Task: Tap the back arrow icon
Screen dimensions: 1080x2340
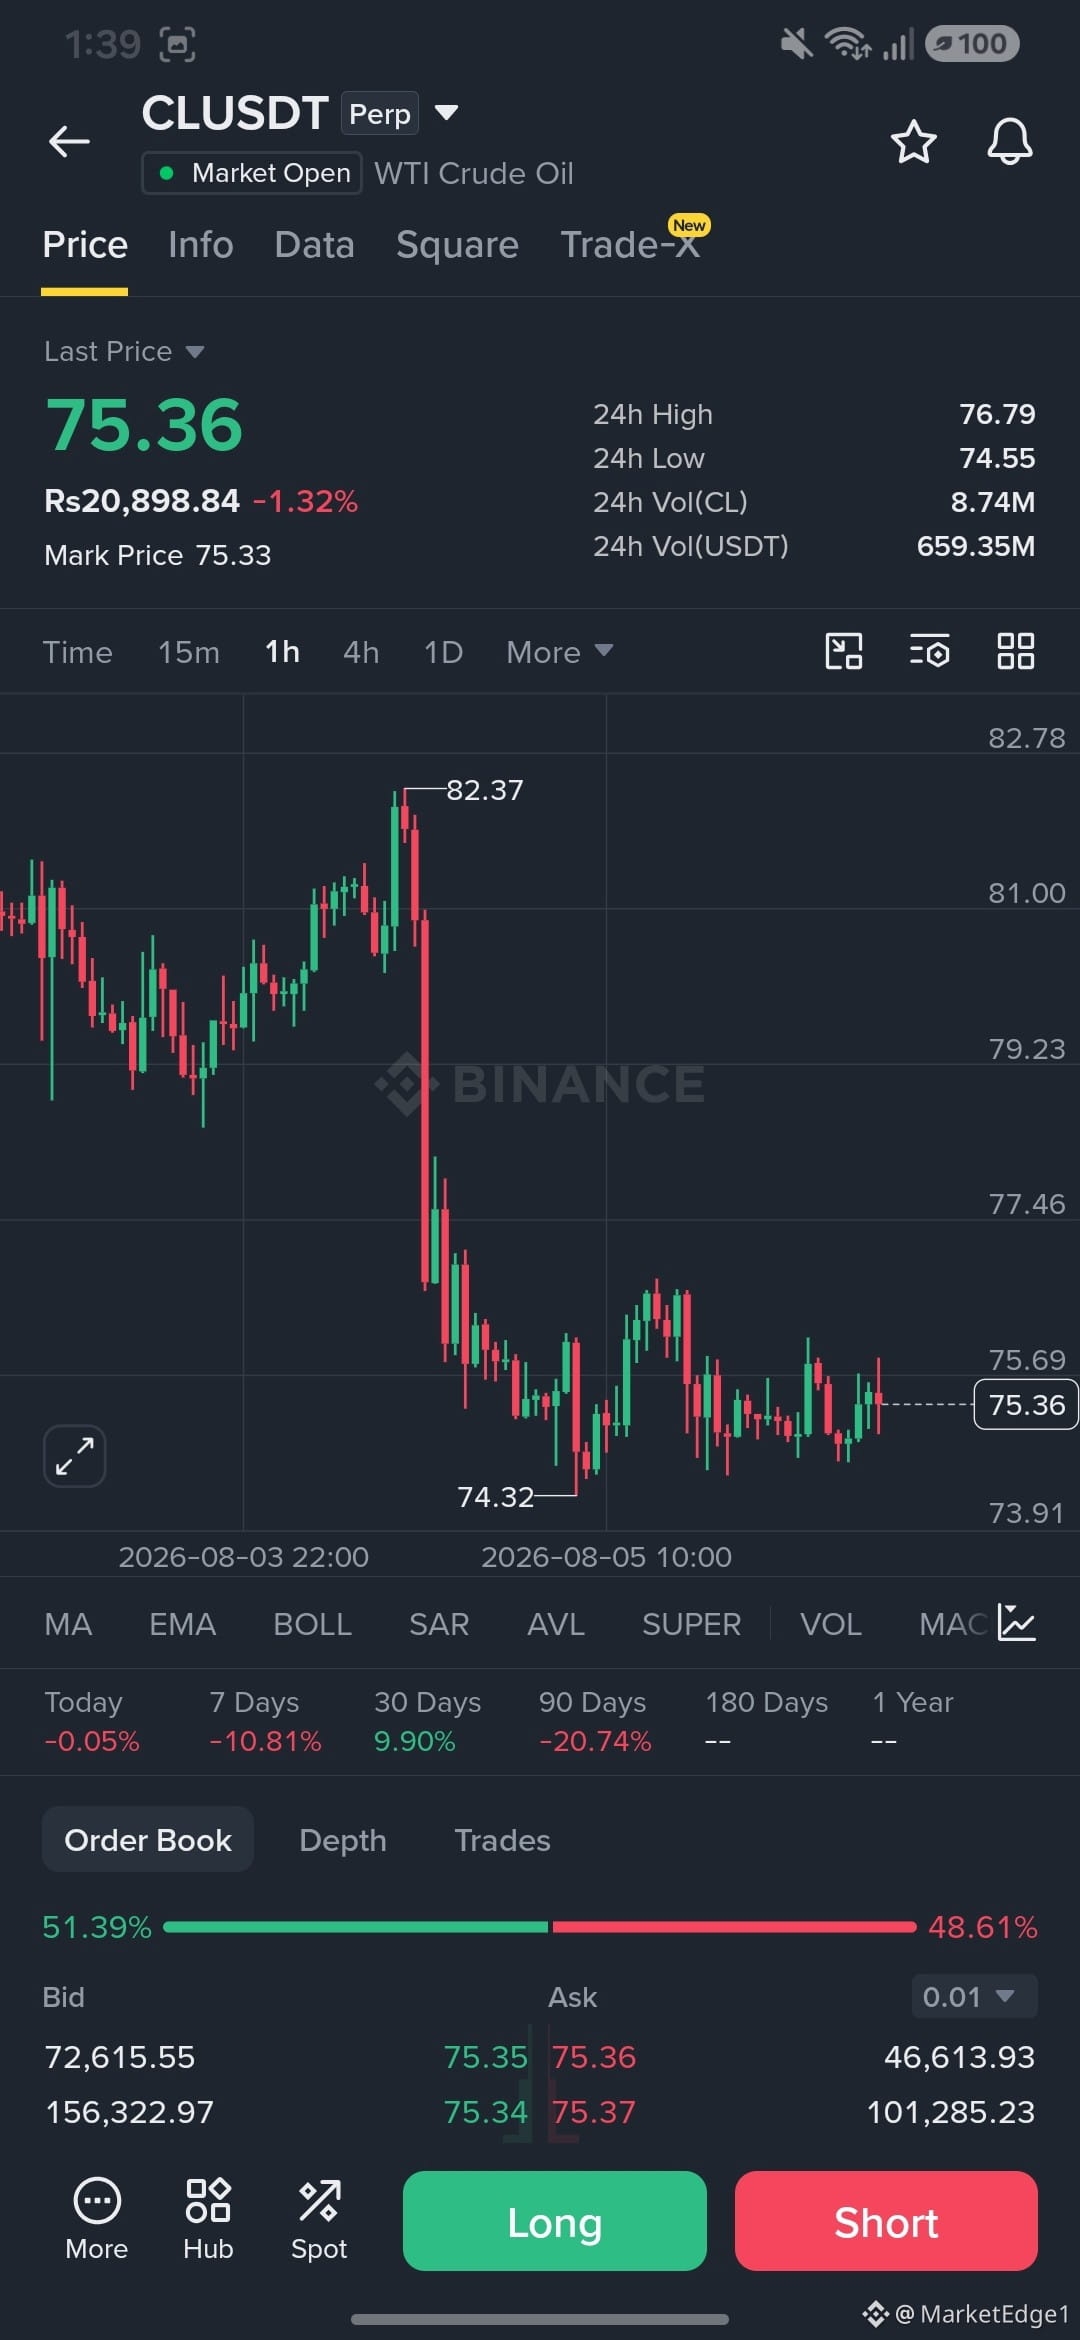Action: [69, 141]
